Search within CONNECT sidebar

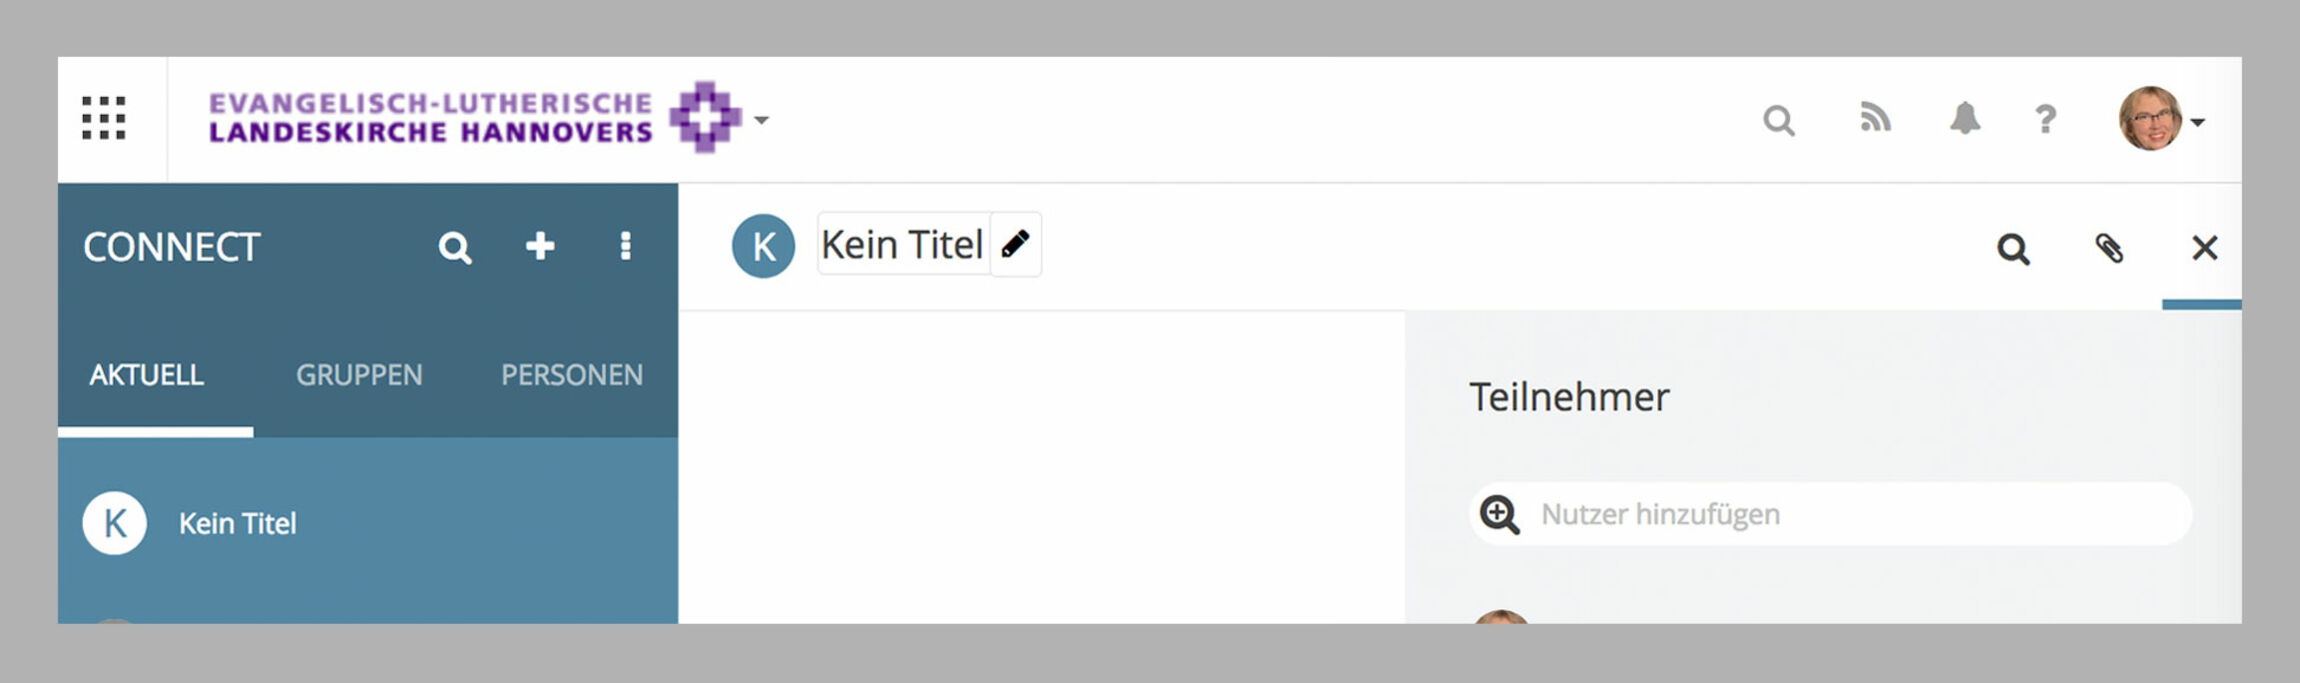(x=455, y=247)
